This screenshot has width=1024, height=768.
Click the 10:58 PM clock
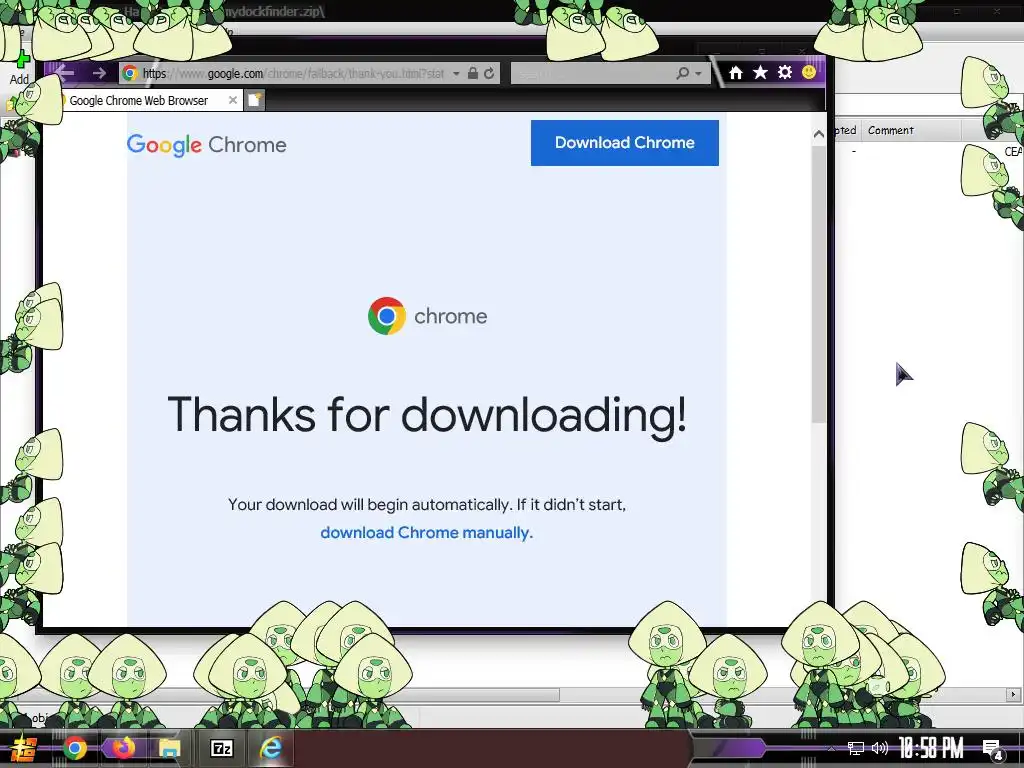pyautogui.click(x=931, y=748)
